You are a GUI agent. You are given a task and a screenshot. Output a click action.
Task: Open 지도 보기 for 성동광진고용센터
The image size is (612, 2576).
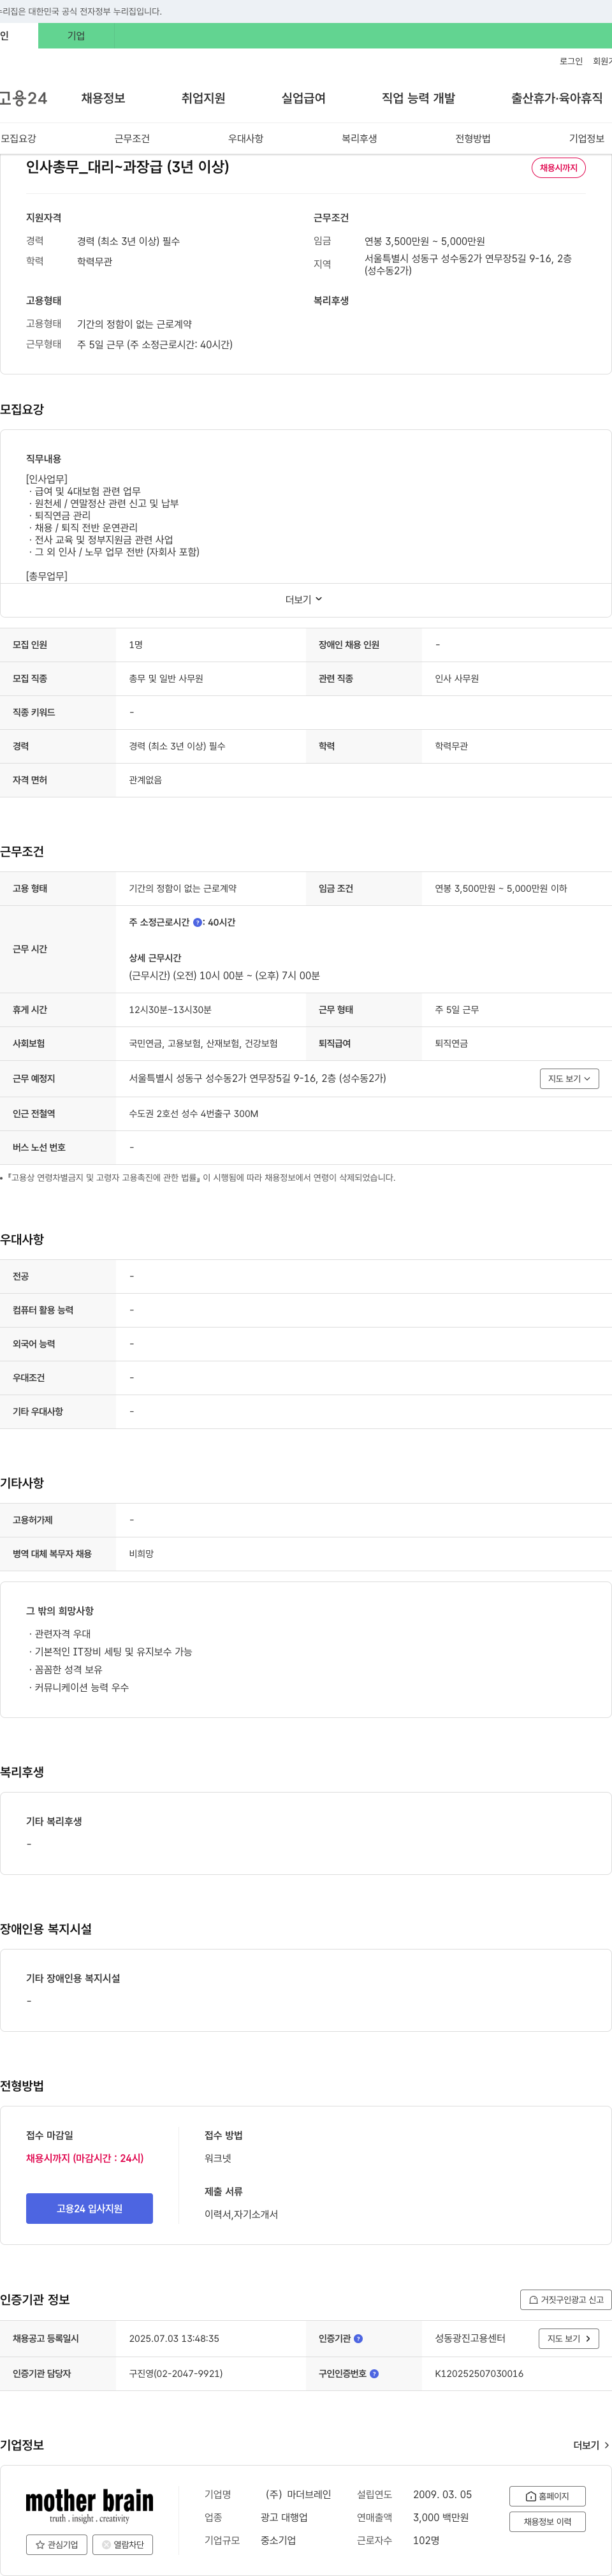pos(569,2338)
